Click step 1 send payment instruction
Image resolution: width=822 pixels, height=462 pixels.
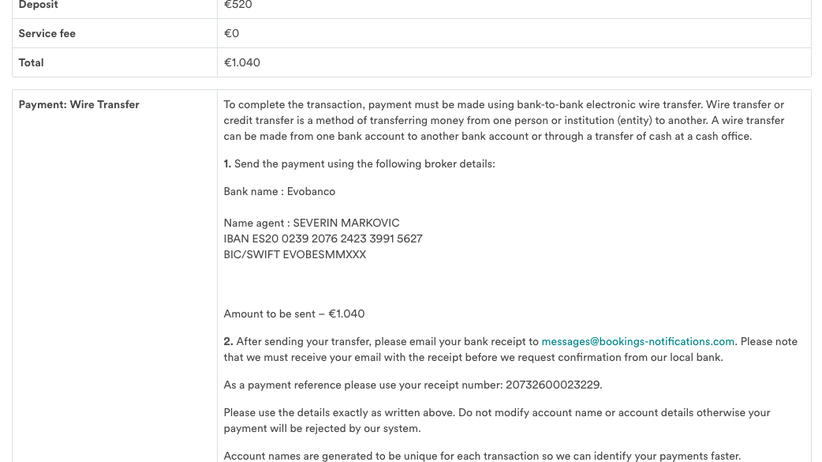(x=359, y=164)
